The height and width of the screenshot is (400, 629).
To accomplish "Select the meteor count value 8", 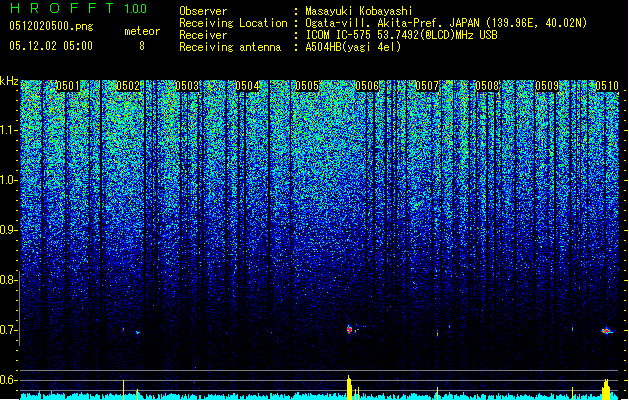I will [142, 46].
